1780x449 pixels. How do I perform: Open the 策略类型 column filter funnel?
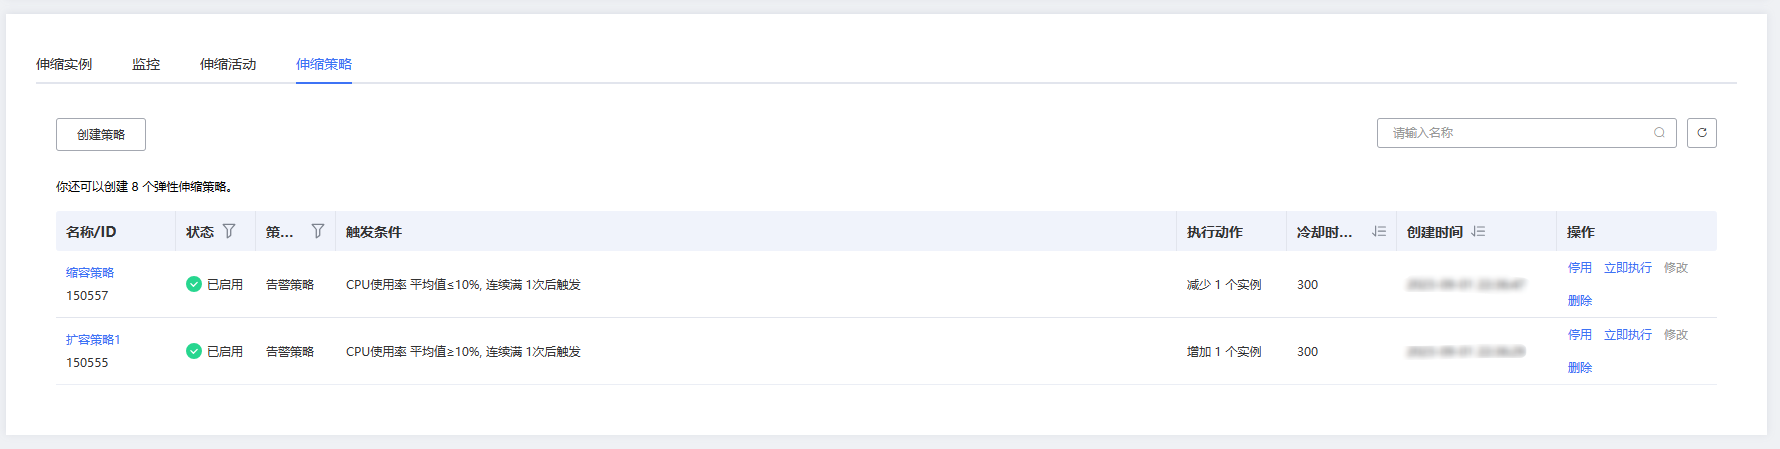click(318, 231)
